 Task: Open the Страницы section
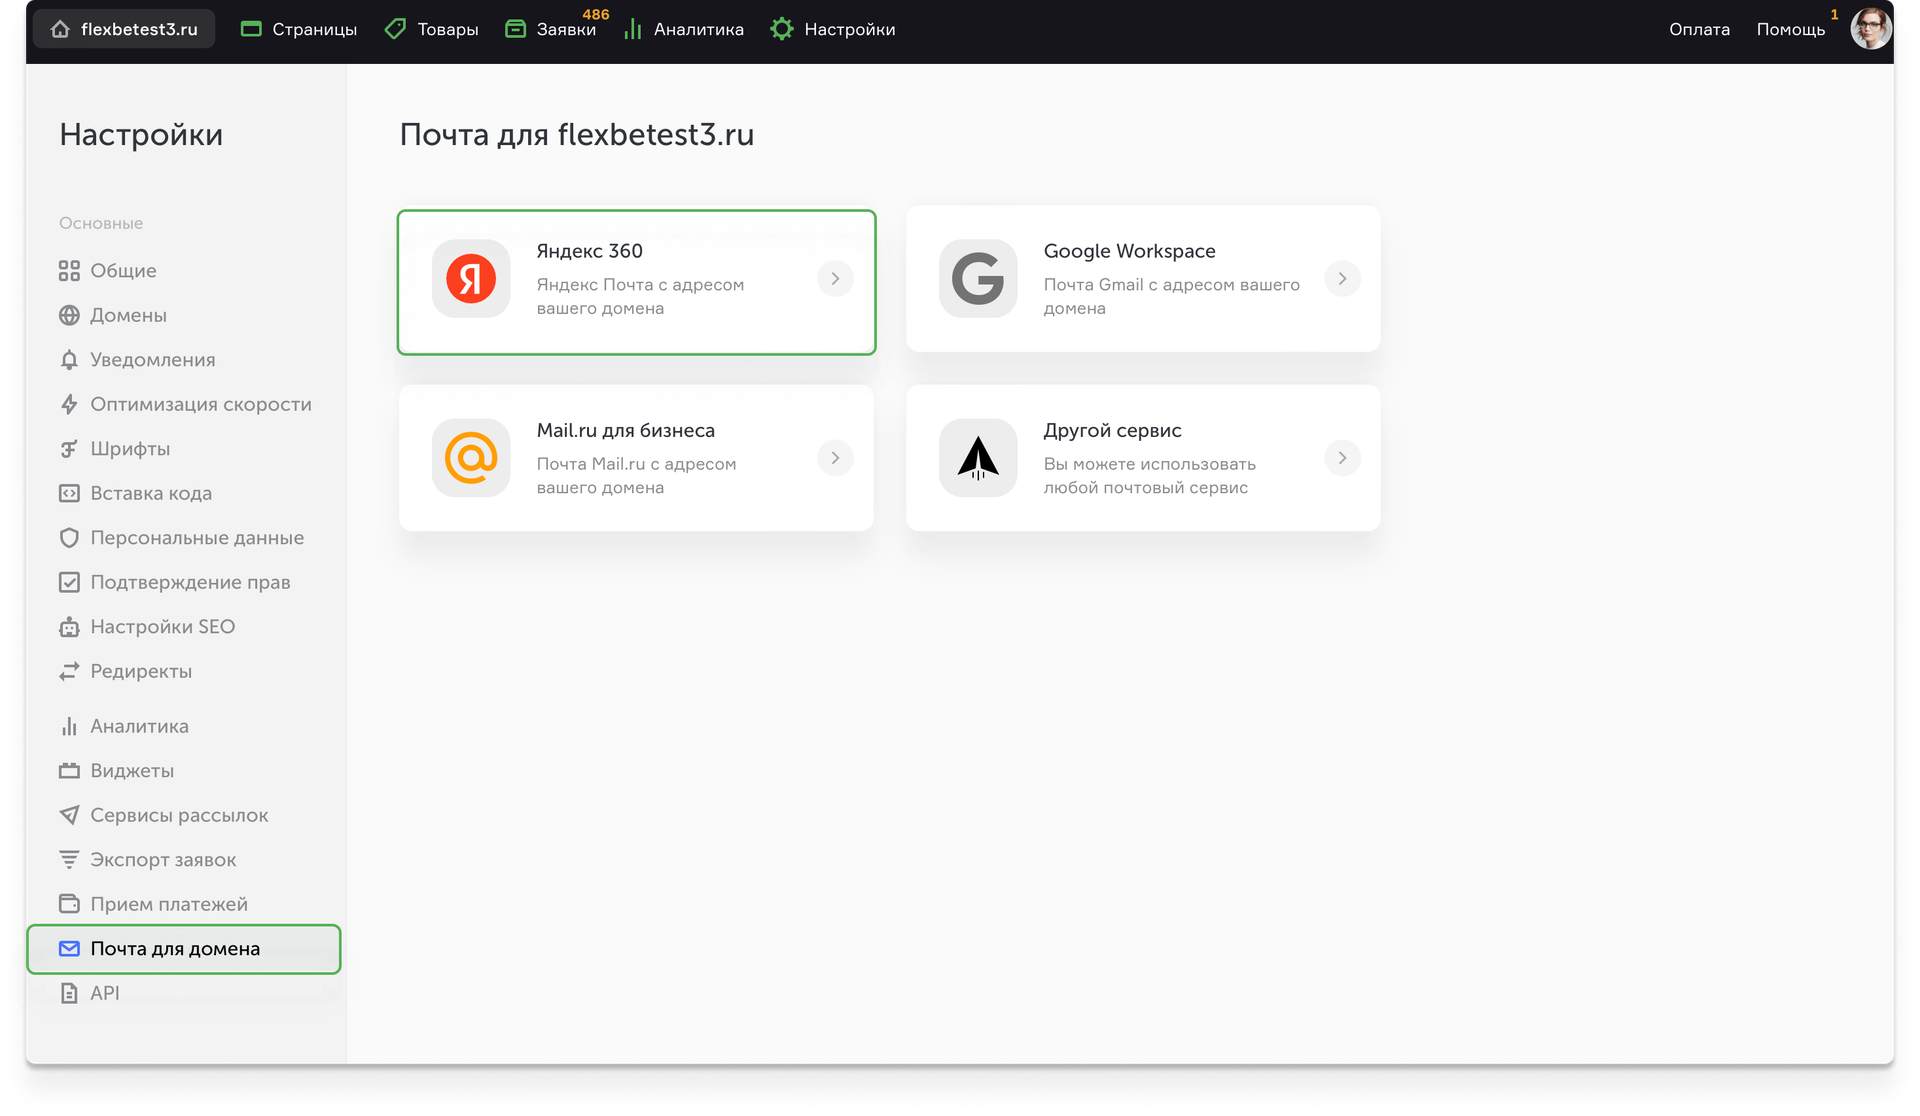(298, 28)
